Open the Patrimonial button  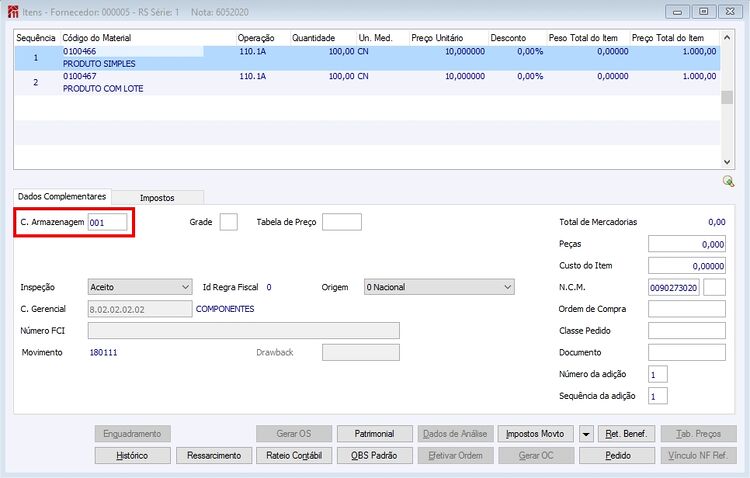point(375,434)
